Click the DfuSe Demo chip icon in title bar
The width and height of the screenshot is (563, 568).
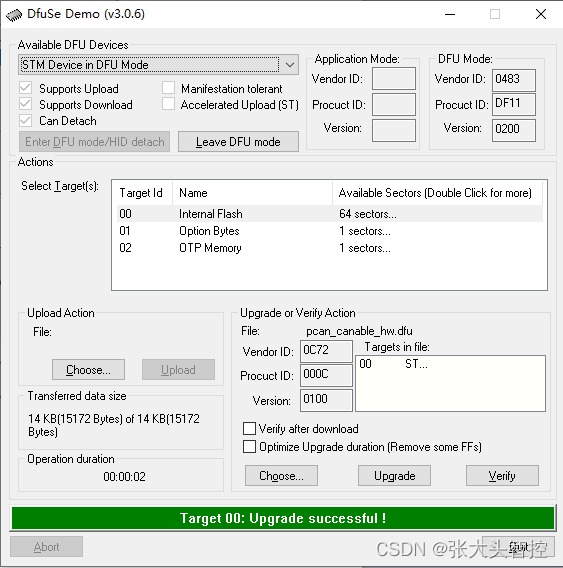tap(14, 15)
